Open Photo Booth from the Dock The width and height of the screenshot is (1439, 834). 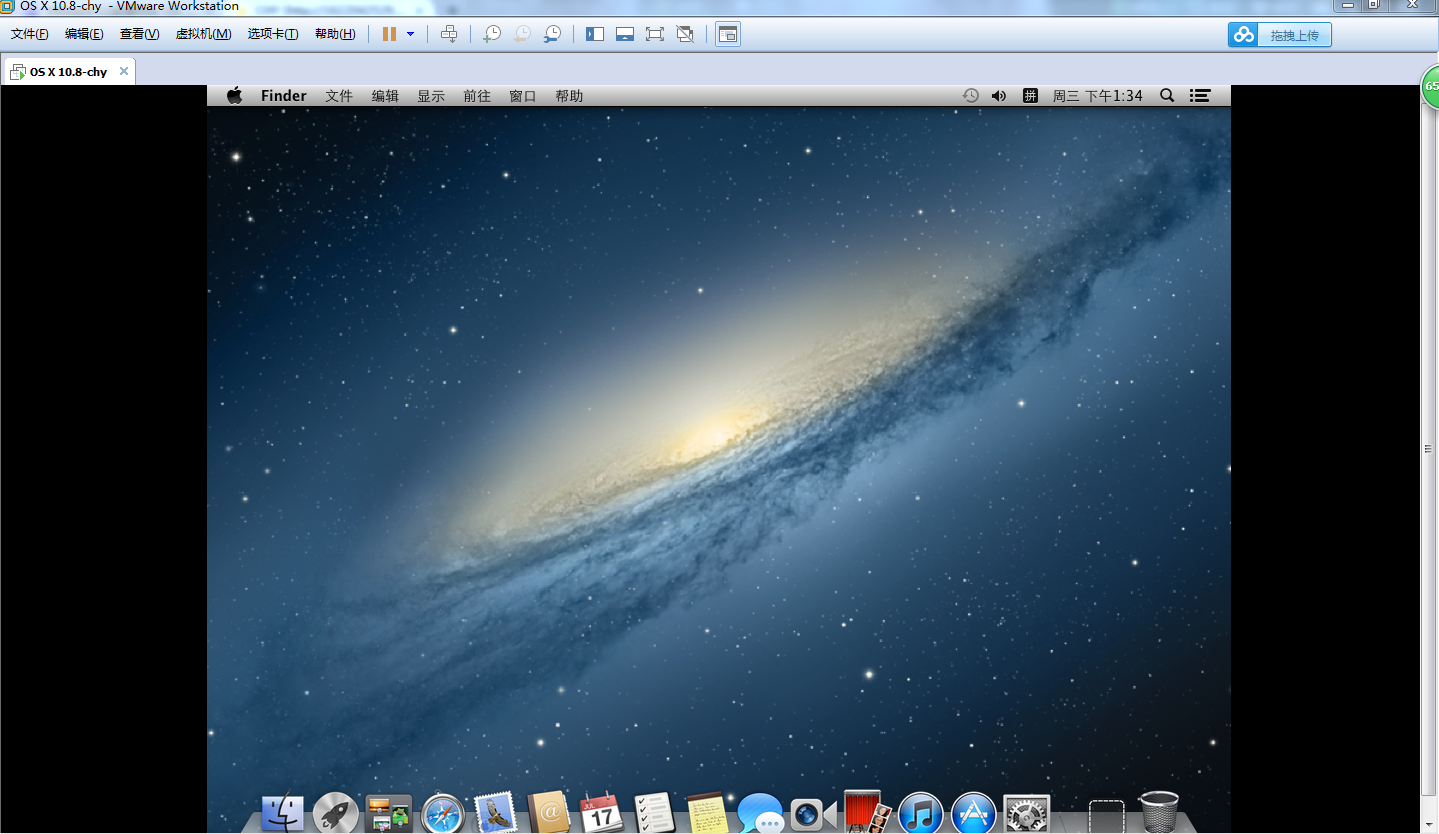click(867, 812)
